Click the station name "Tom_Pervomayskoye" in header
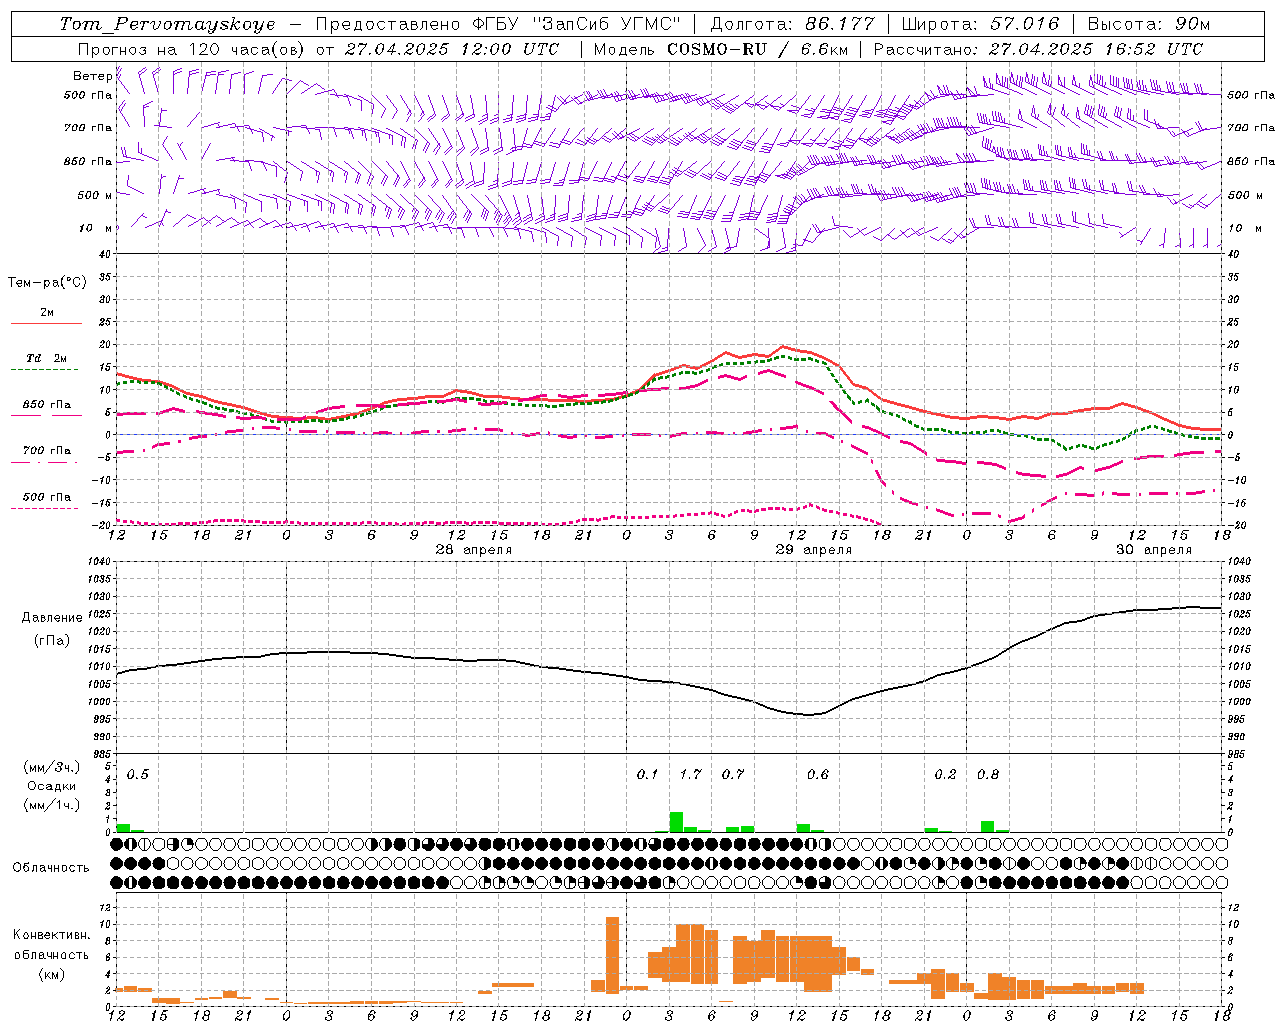 (167, 24)
